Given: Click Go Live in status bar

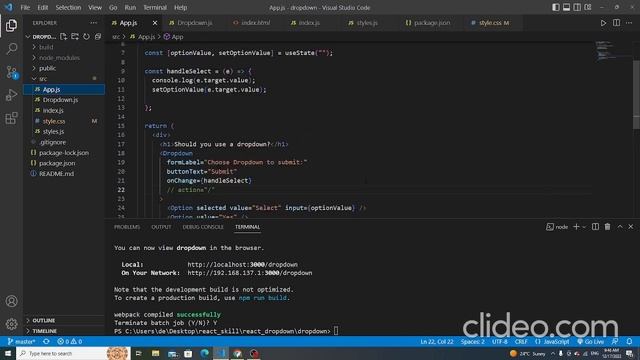Looking at the screenshot, I should [x=590, y=341].
